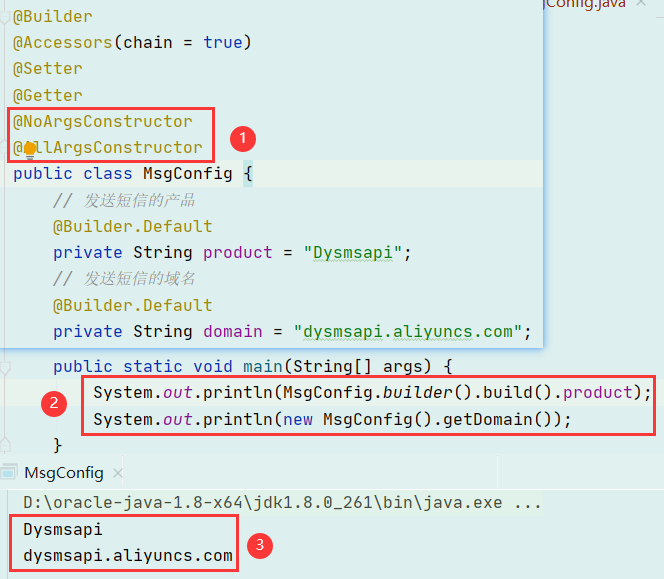This screenshot has width=664, height=579.
Task: Click the @NoArgsConstructor annotation
Action: click(103, 122)
